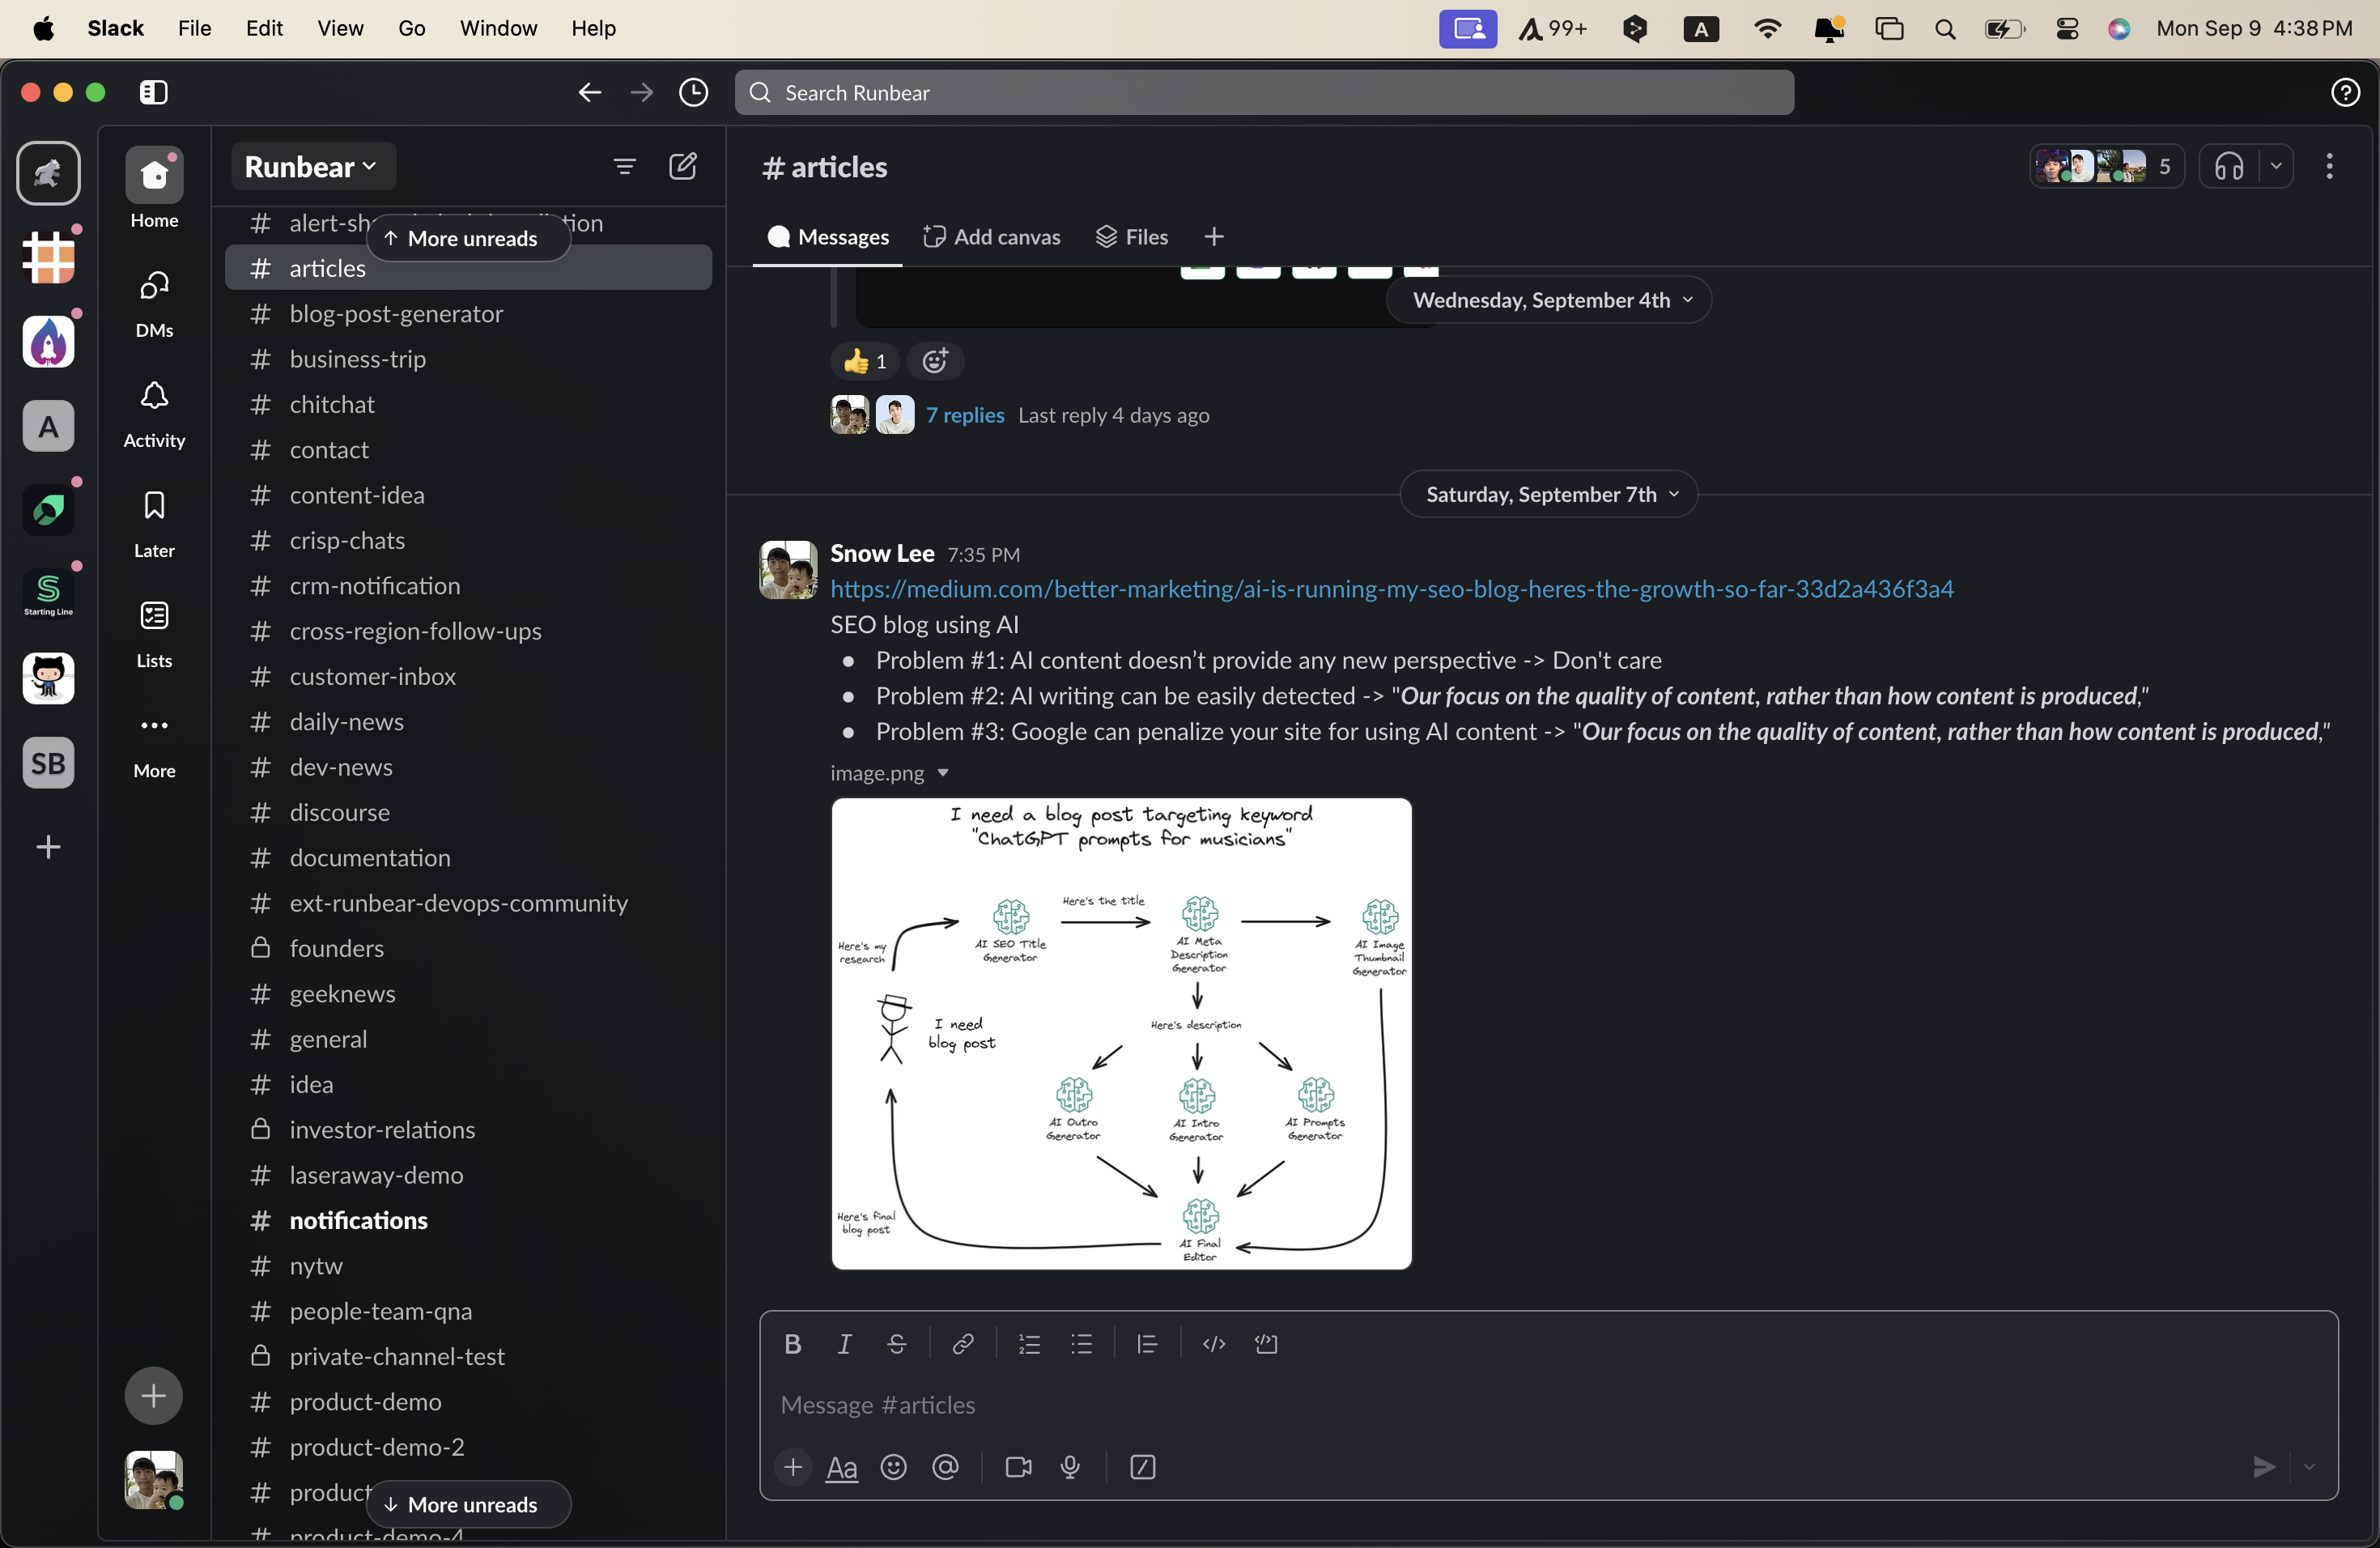This screenshot has height=1548, width=2380.
Task: Navigate forward in history
Action: 641,92
